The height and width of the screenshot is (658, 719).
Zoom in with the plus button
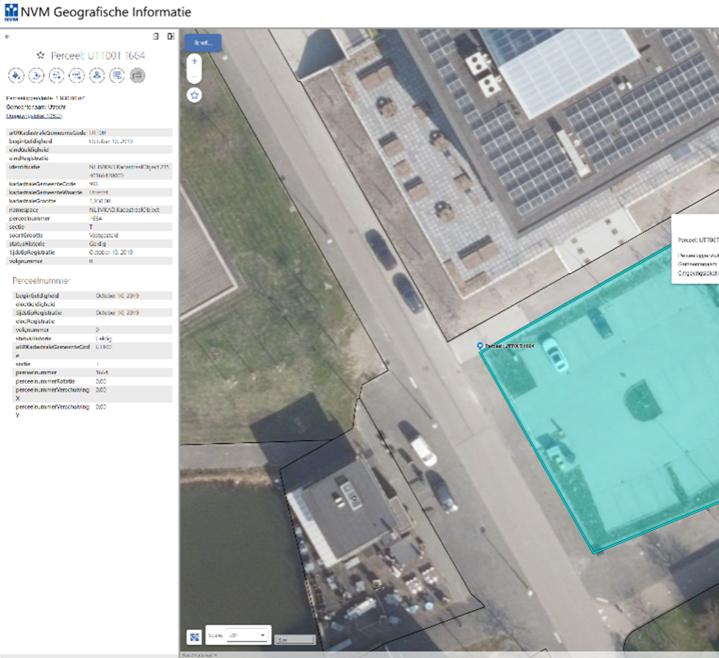coord(194,61)
